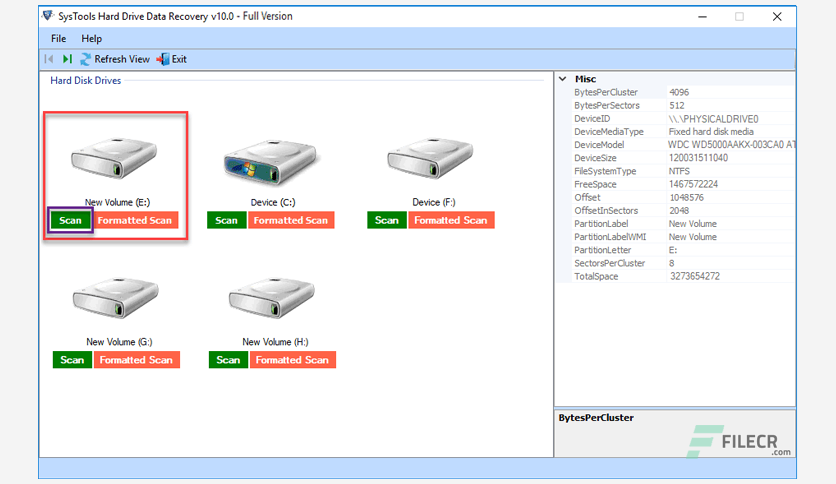The width and height of the screenshot is (836, 484).
Task: Scan the New Volume (G:) drive
Action: pos(72,360)
